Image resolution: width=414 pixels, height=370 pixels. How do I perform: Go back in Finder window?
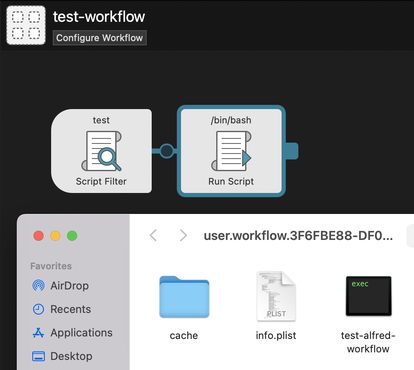[x=153, y=235]
